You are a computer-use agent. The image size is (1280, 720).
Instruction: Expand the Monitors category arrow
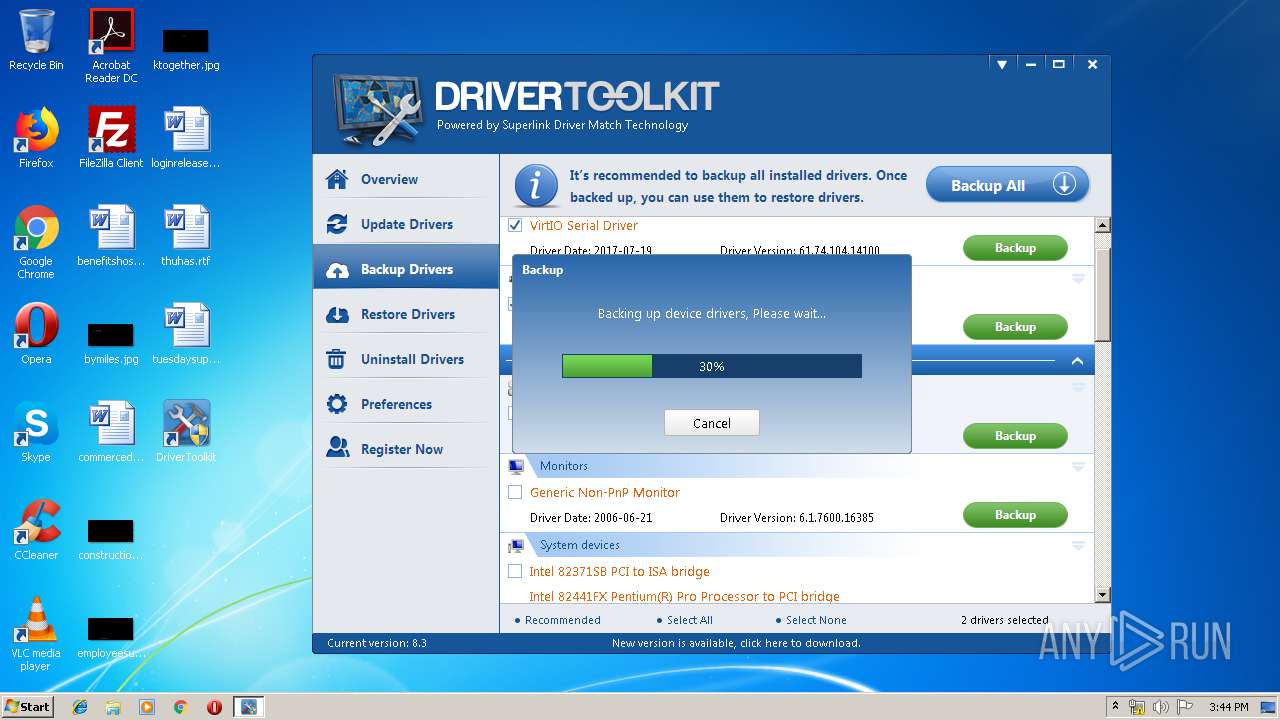point(1078,467)
